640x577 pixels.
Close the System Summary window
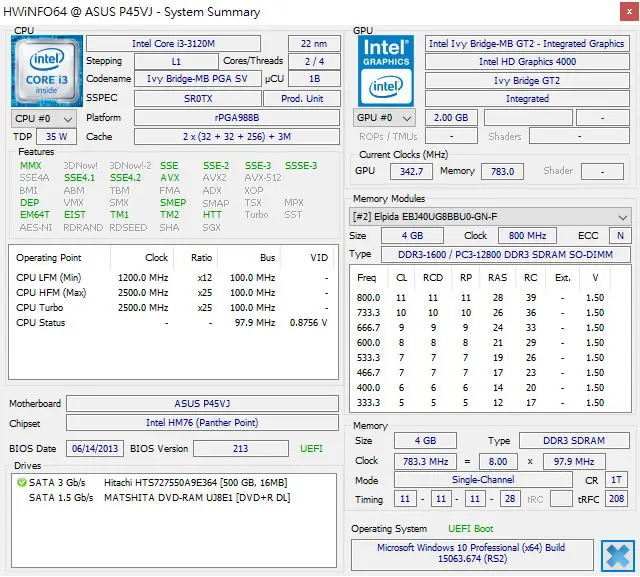coord(629,12)
